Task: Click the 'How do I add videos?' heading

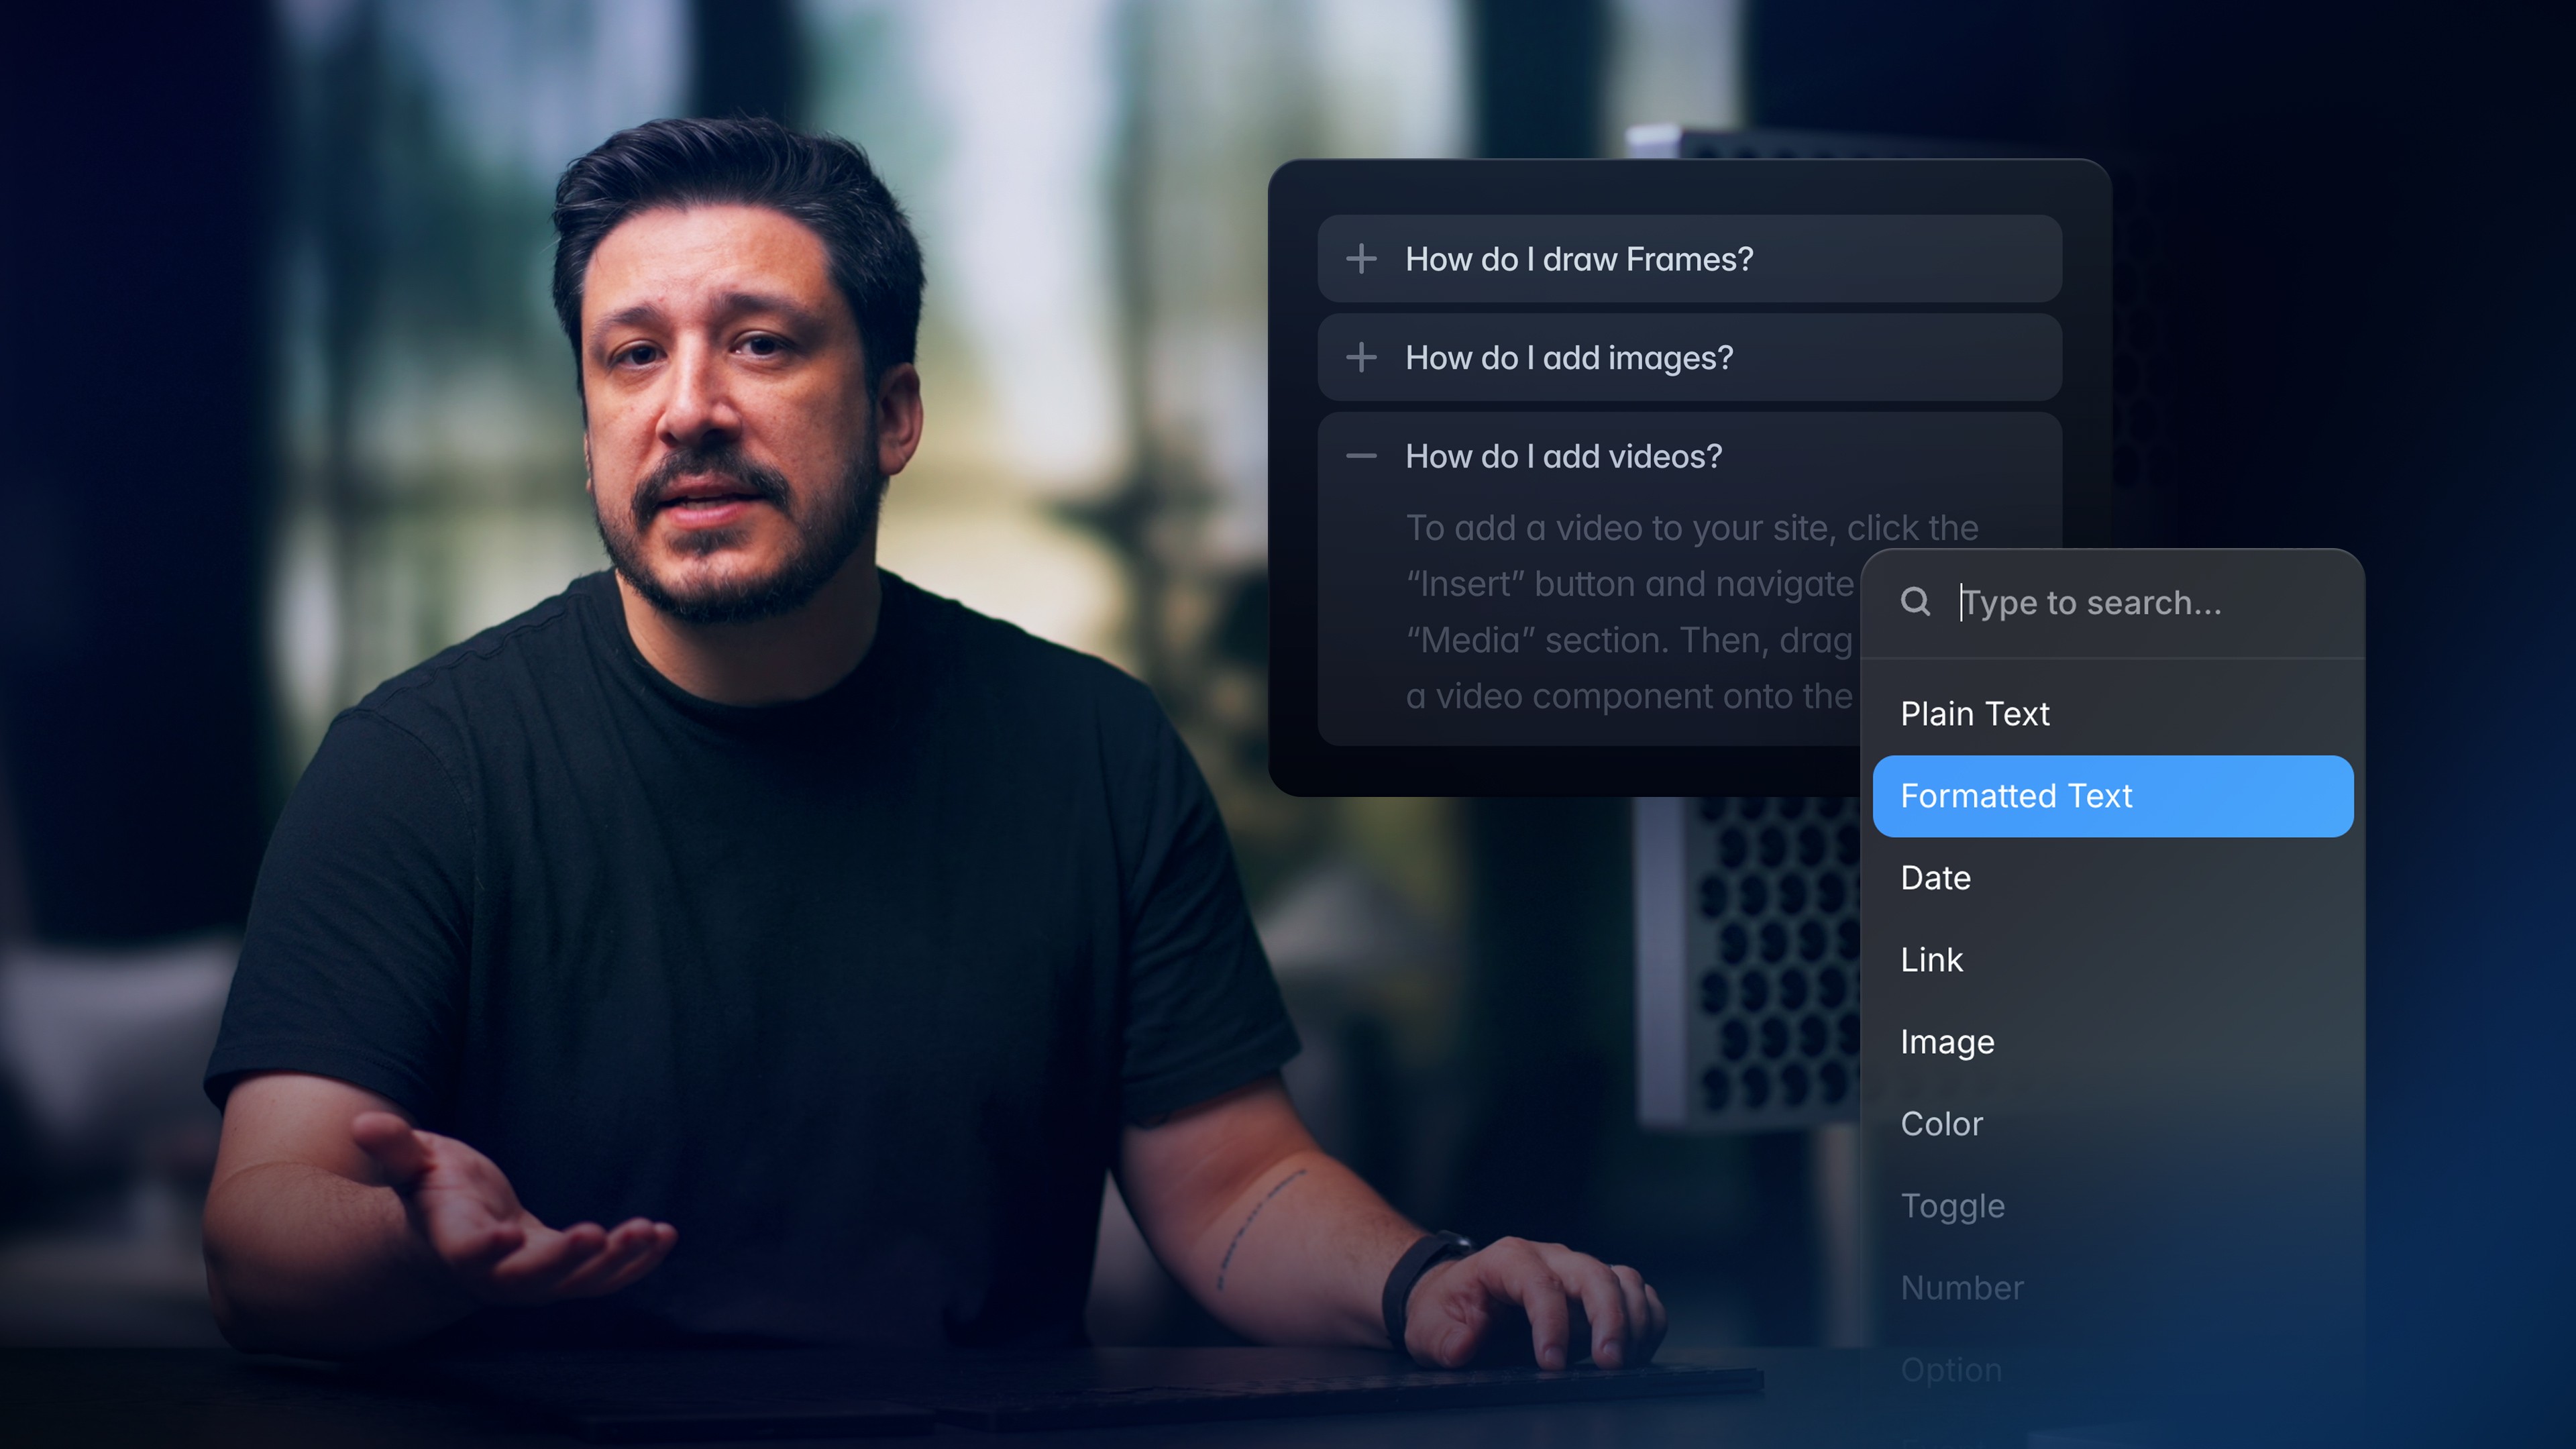Action: pos(1564,456)
